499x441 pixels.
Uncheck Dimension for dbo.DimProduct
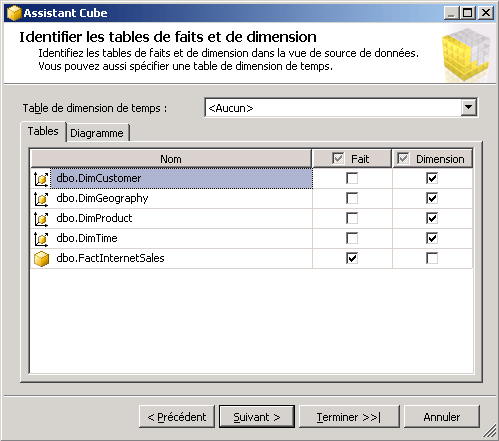432,218
